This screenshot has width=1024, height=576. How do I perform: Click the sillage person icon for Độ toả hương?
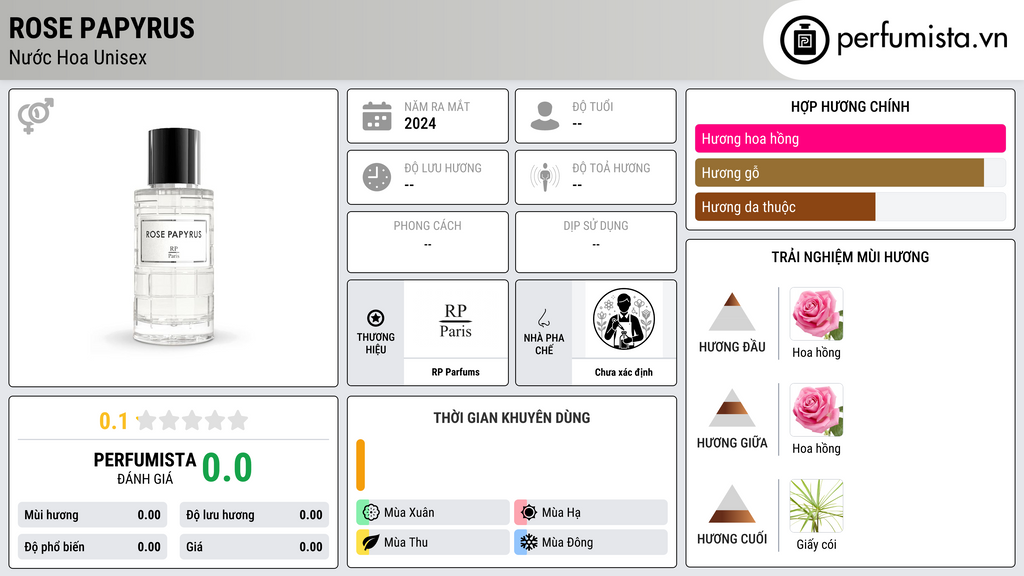pos(545,177)
